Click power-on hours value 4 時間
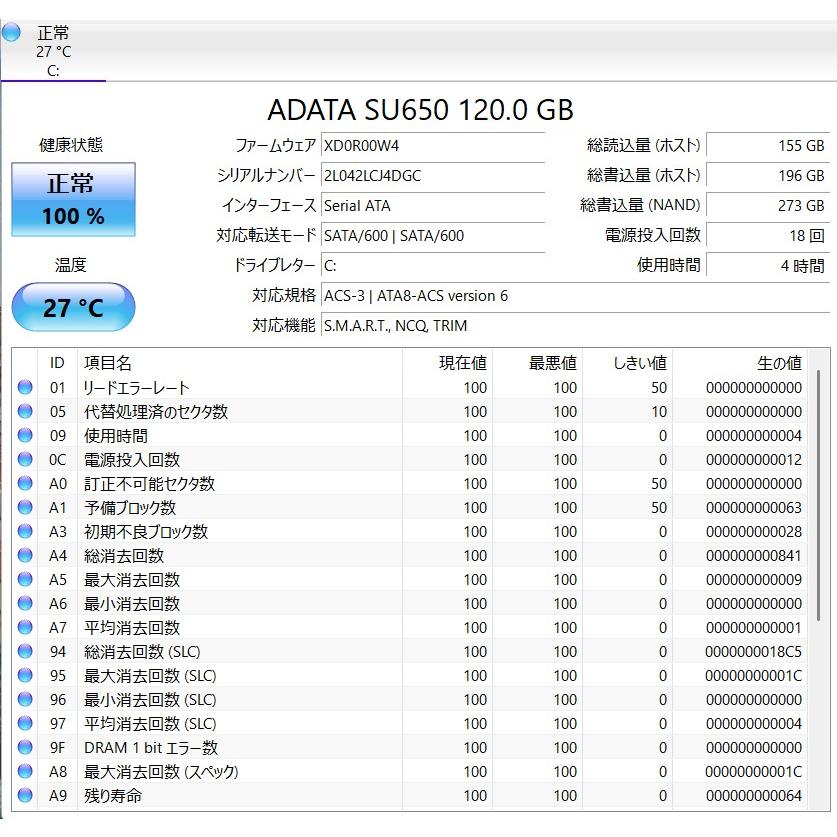Viewport: 837px width, 837px height. click(x=768, y=265)
